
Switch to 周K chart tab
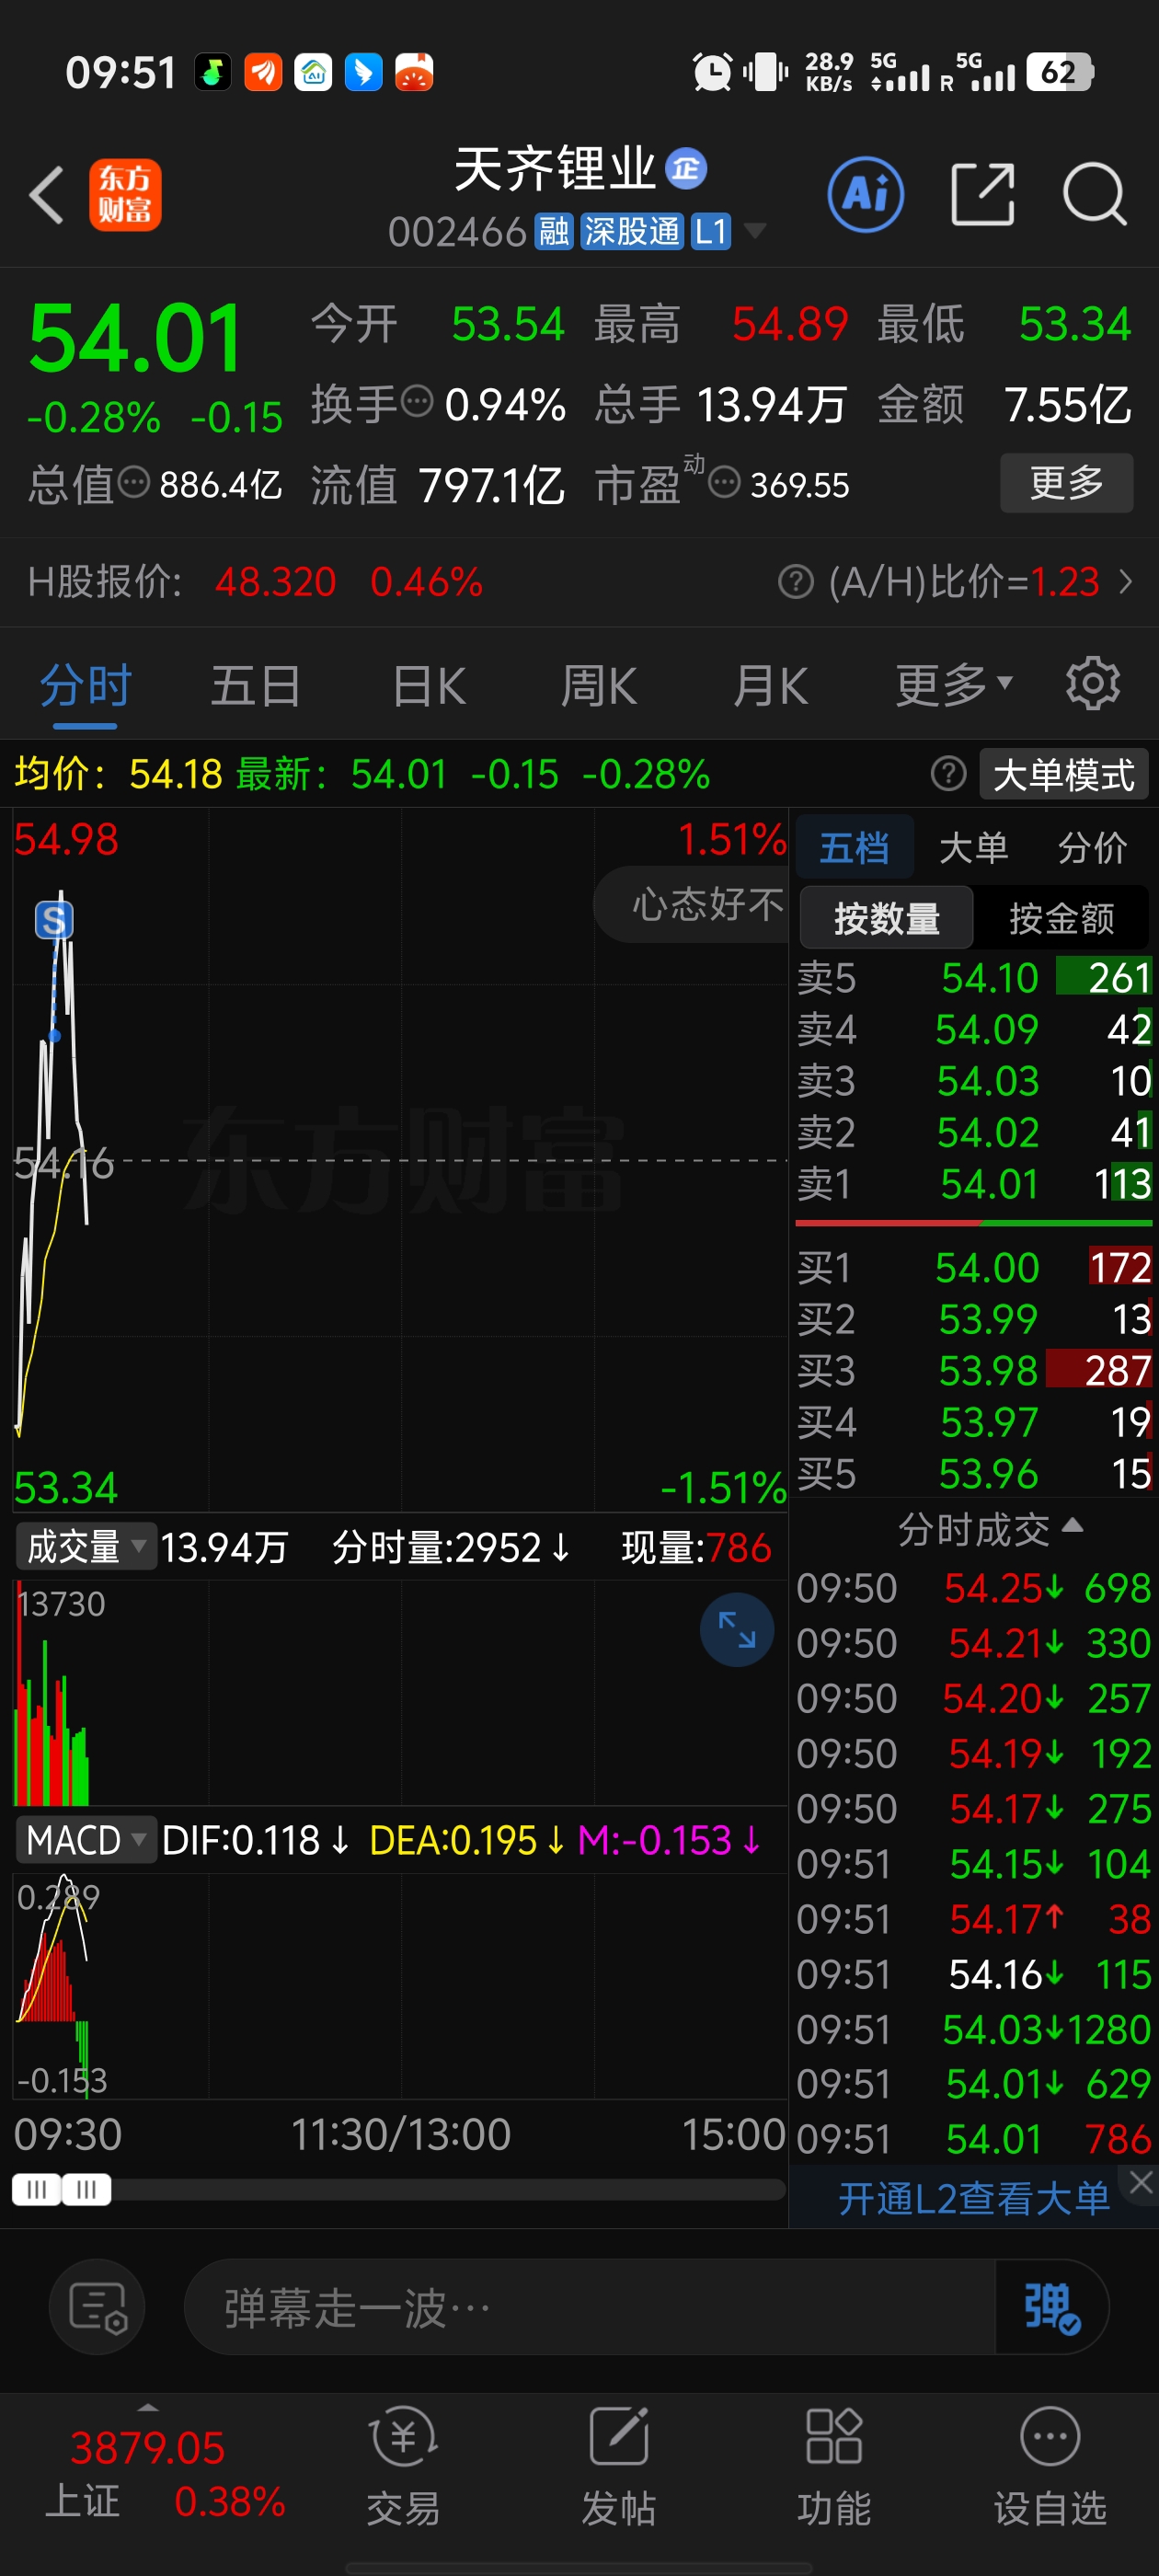pos(599,686)
